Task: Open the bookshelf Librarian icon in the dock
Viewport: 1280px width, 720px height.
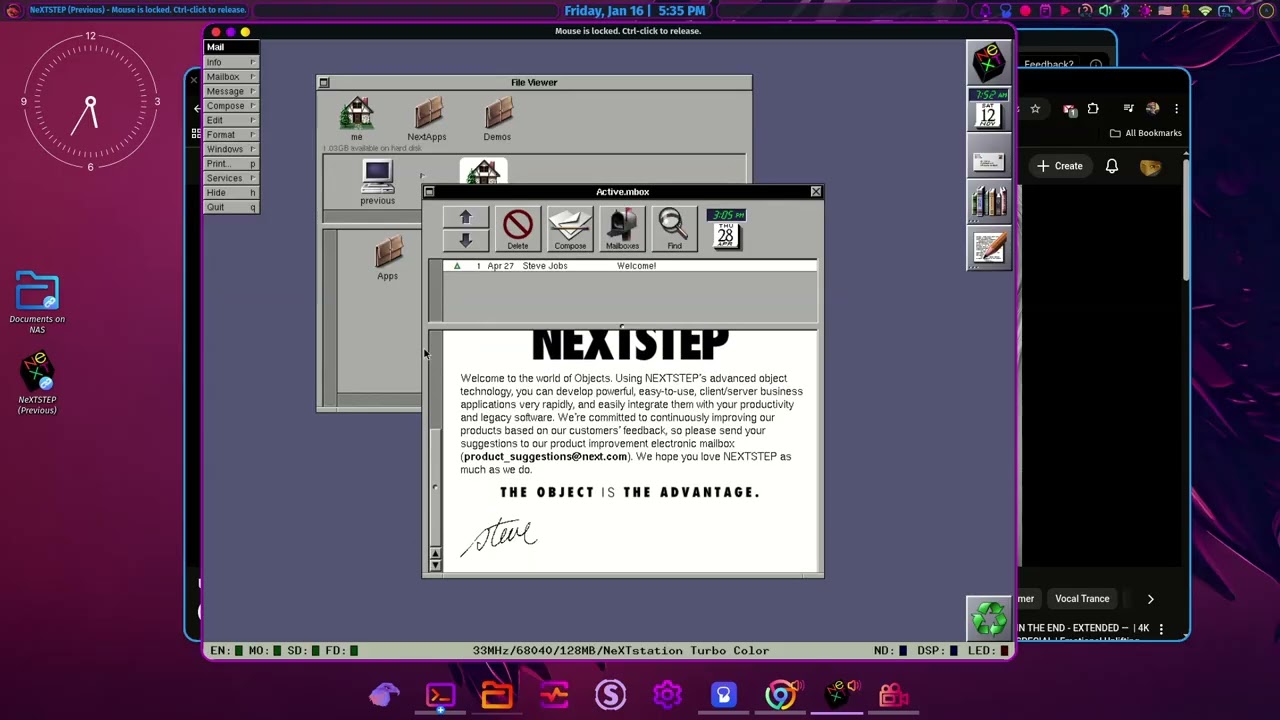Action: (988, 202)
